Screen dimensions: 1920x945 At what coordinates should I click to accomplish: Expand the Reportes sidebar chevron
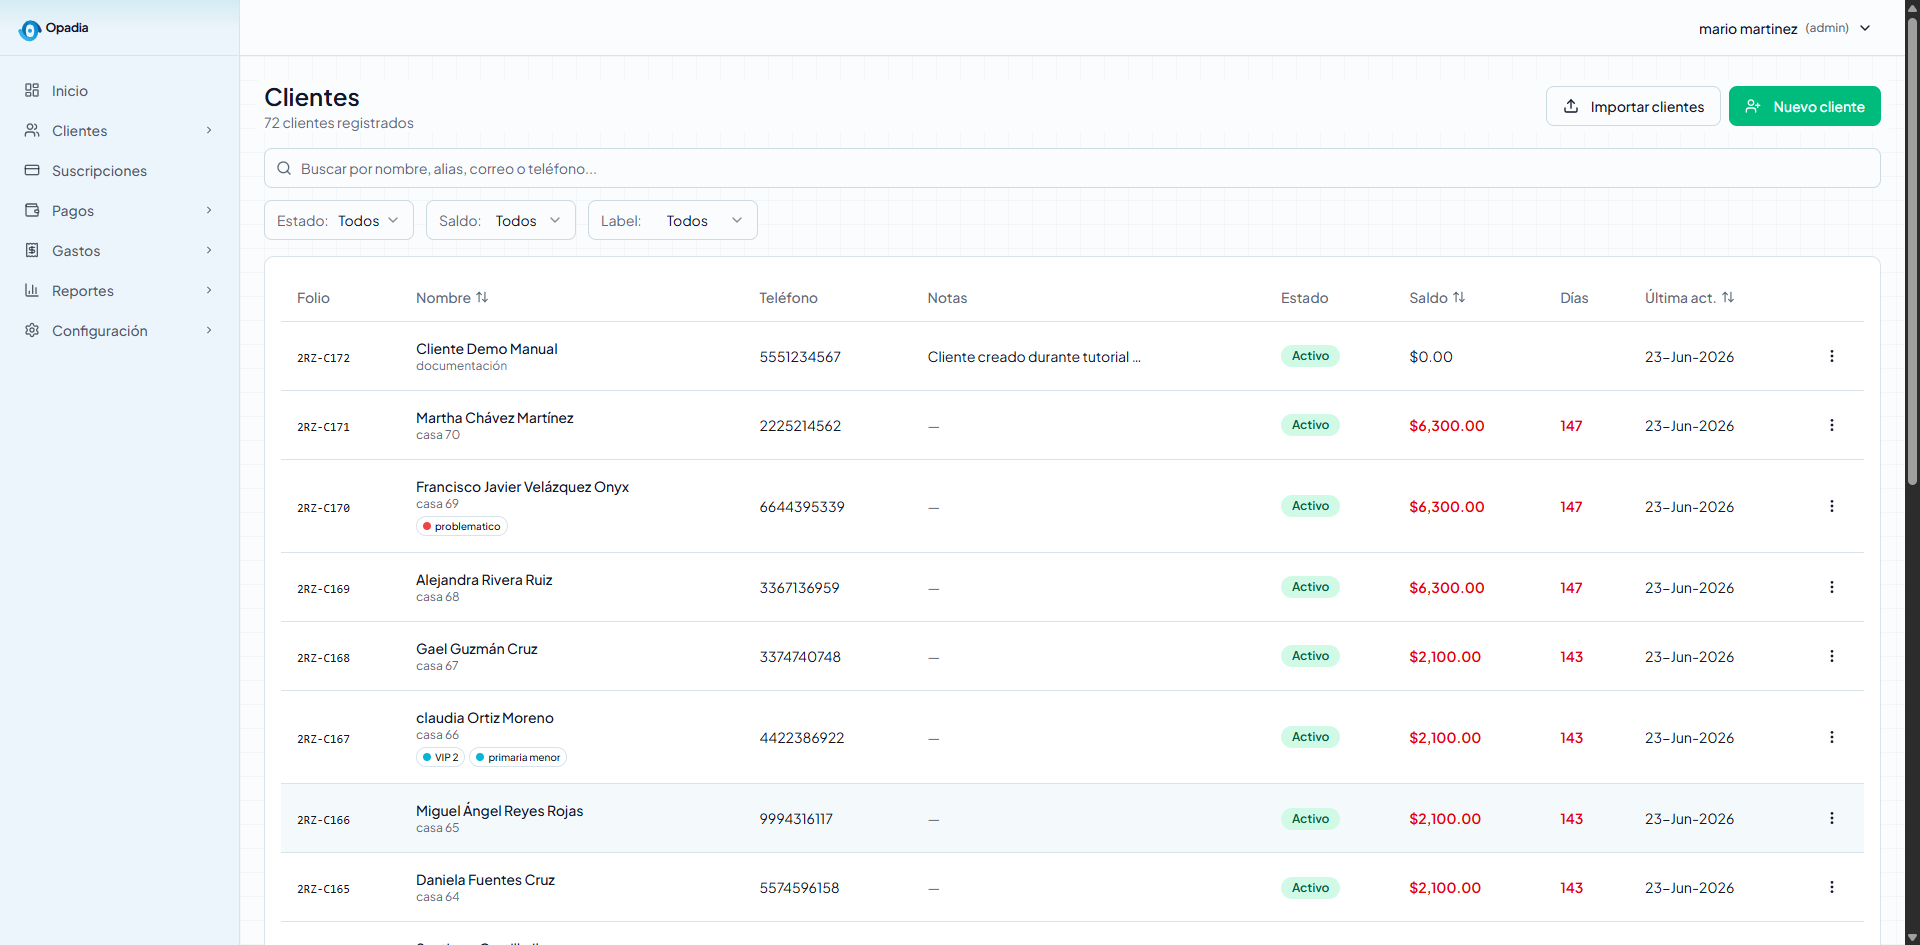[209, 290]
